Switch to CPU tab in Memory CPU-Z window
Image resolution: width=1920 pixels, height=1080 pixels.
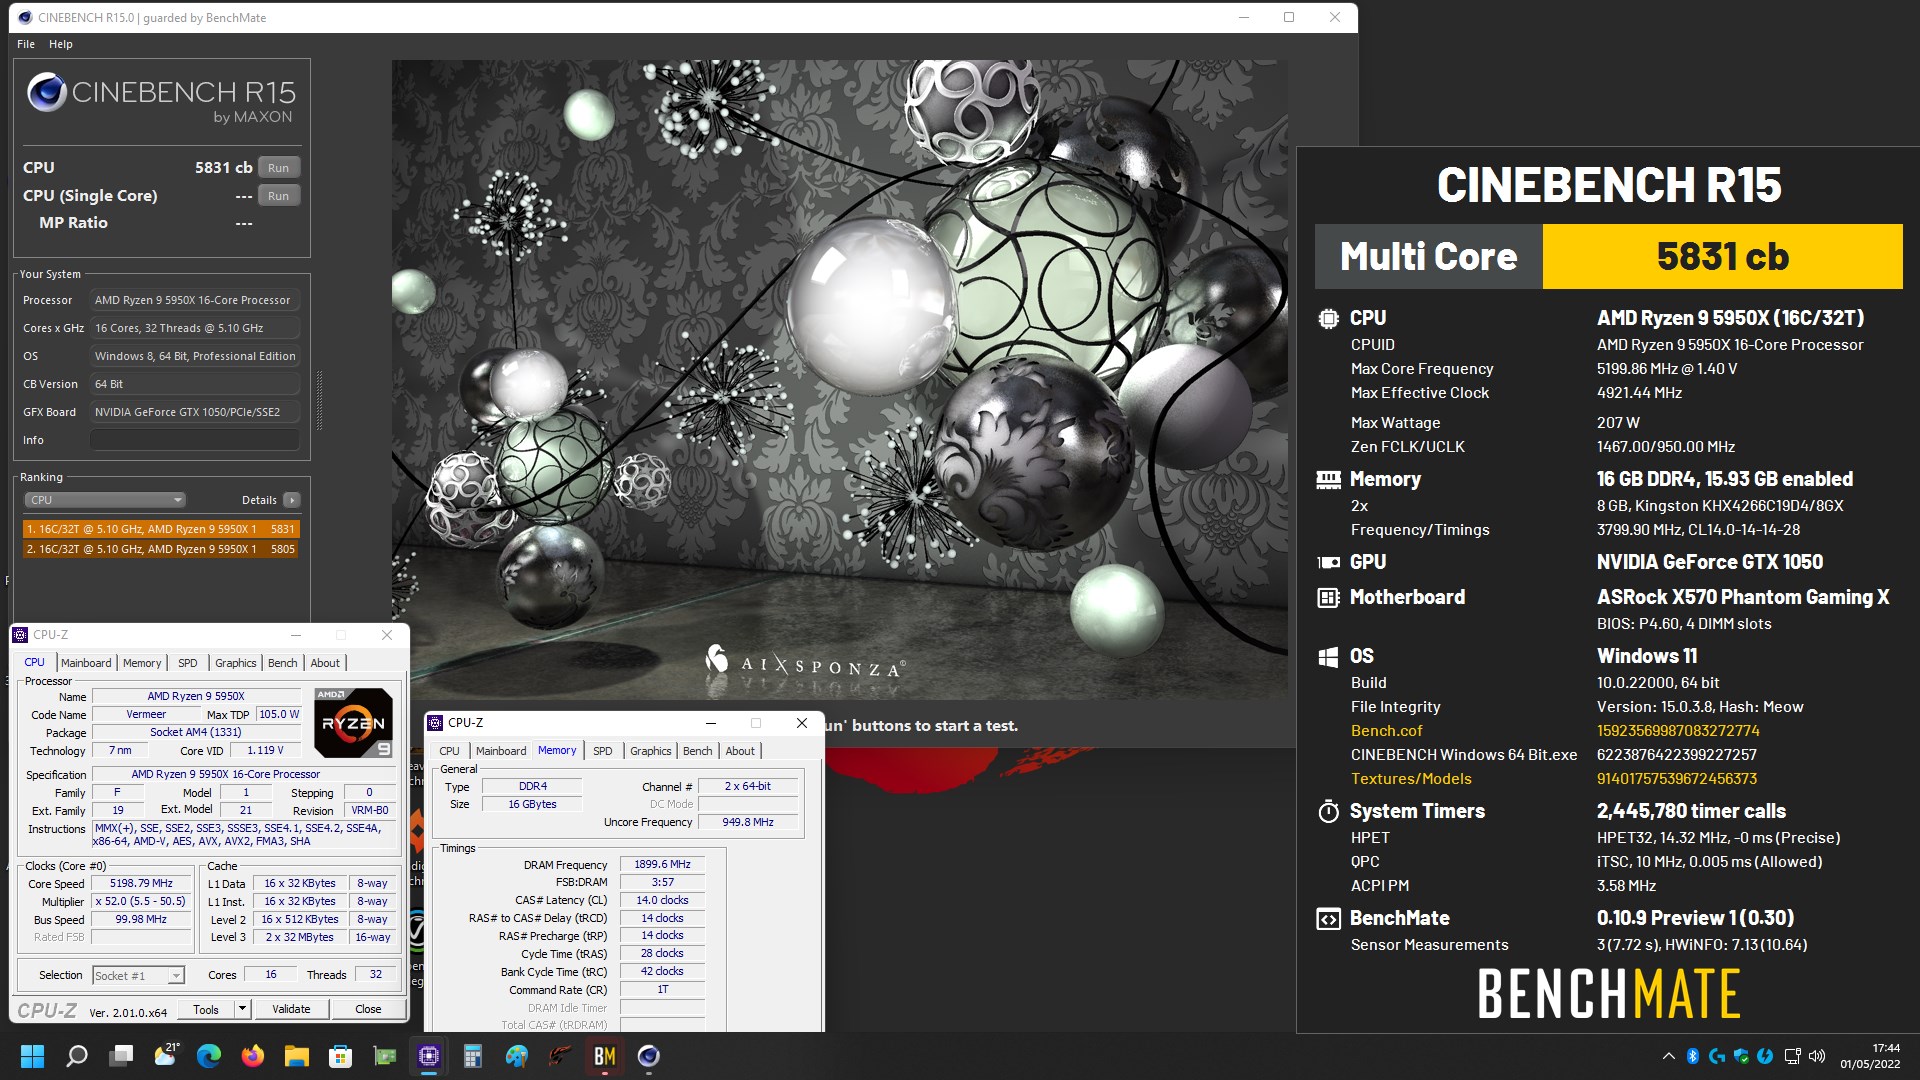450,751
